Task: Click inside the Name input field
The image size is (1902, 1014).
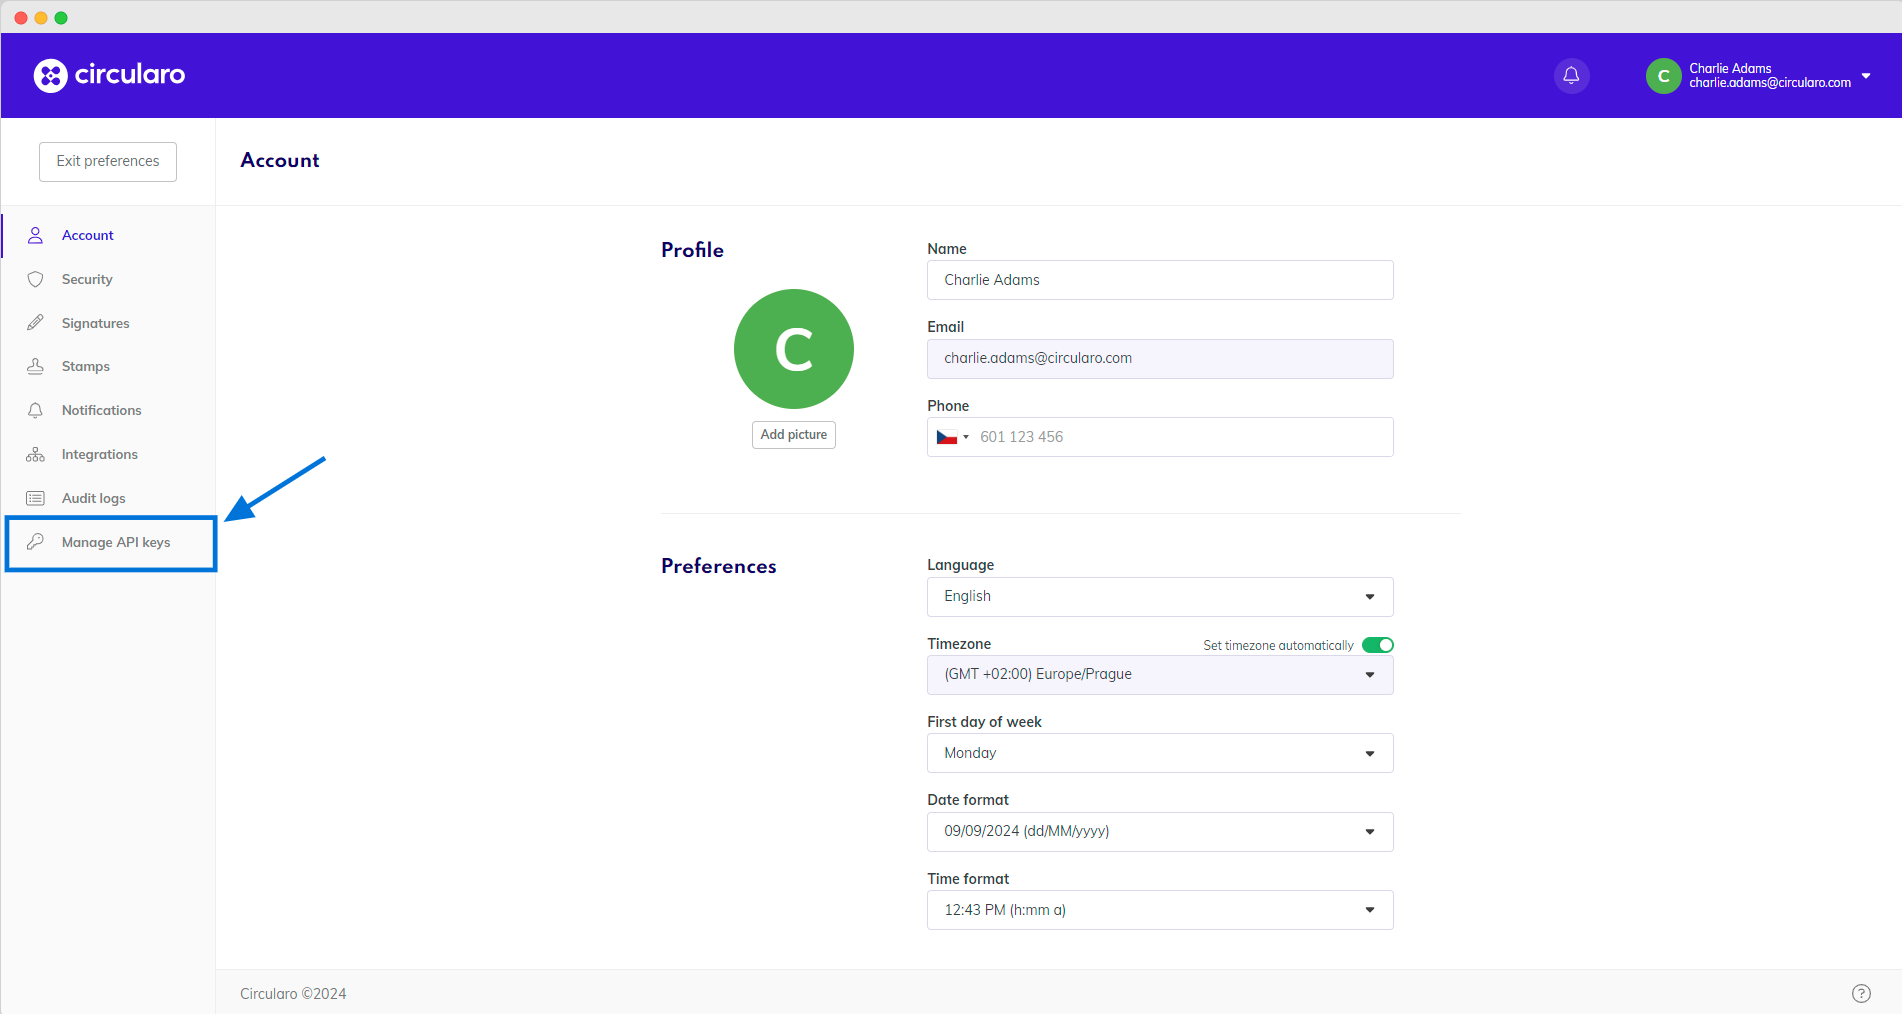Action: tap(1159, 280)
